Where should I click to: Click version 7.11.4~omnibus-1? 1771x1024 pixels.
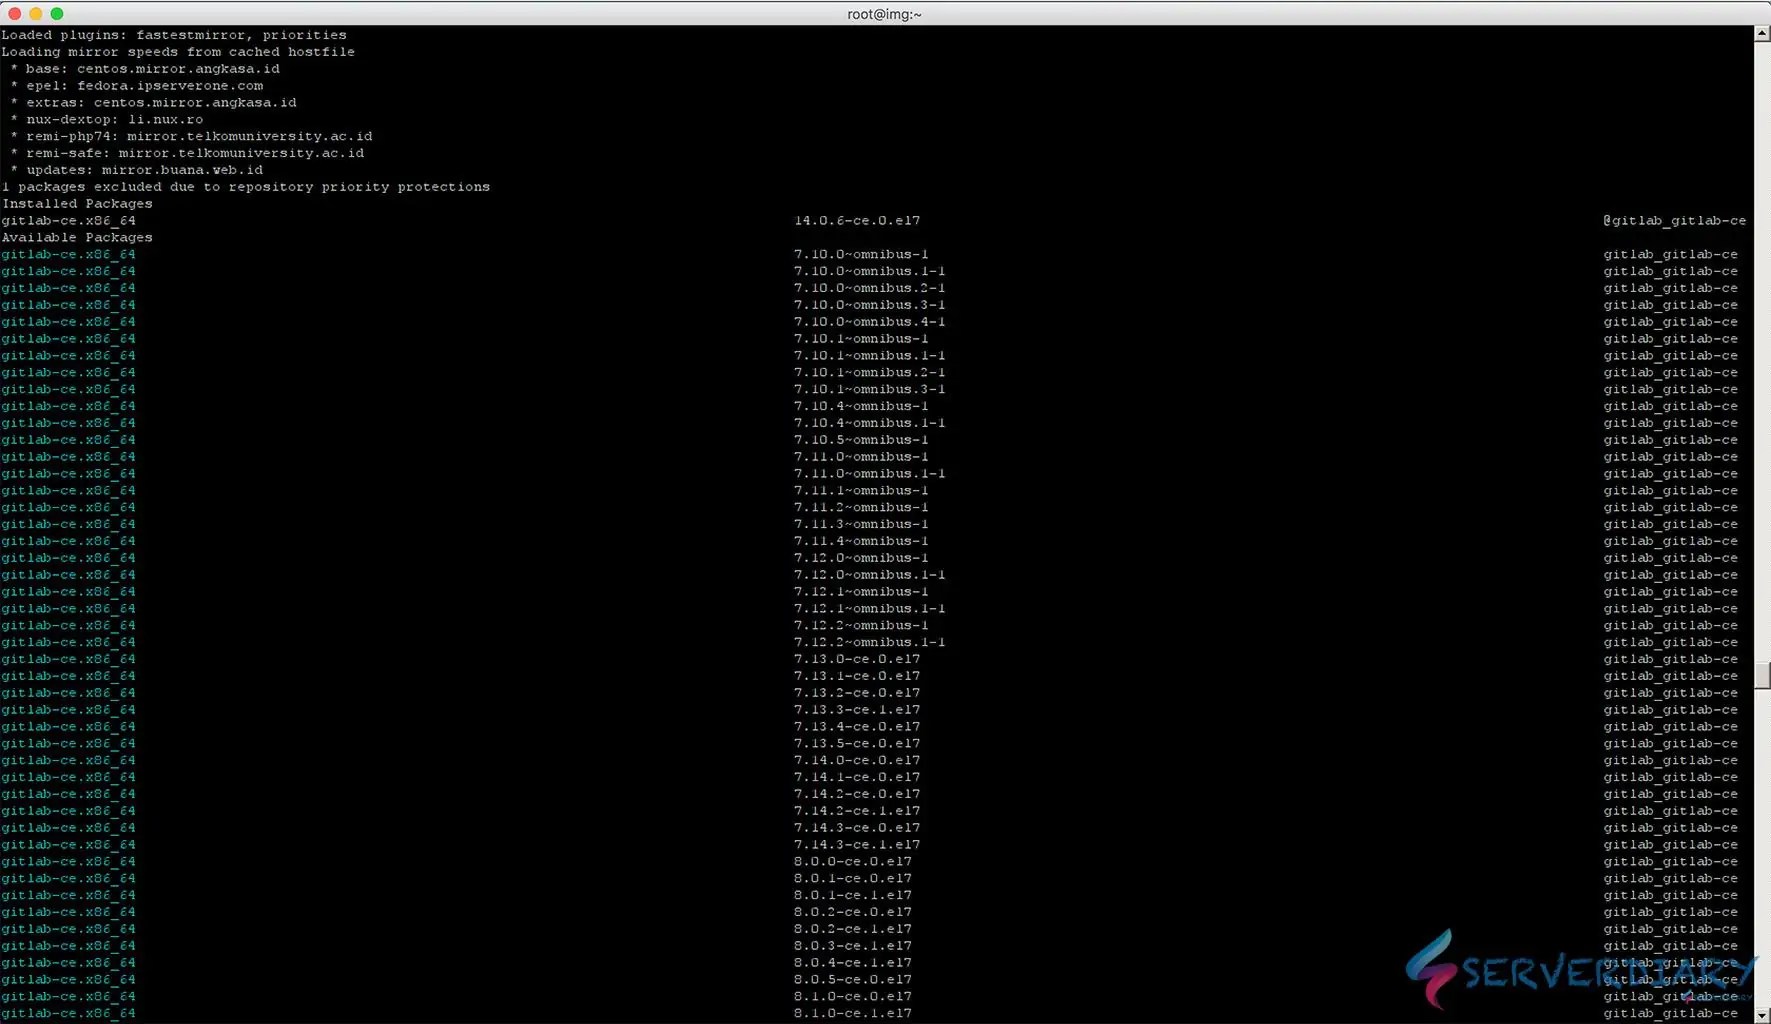(861, 542)
